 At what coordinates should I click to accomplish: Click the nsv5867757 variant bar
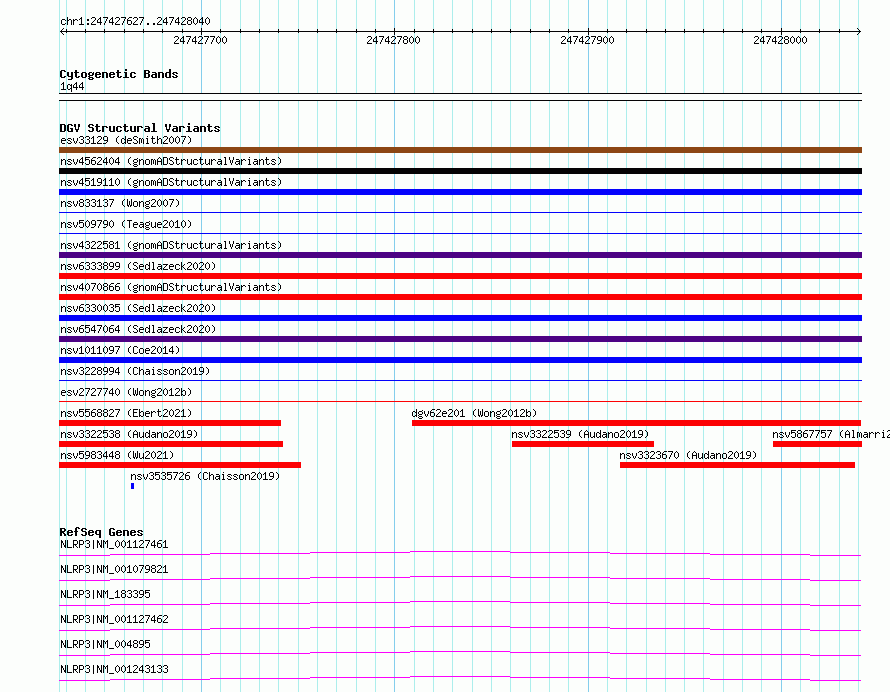(x=817, y=444)
